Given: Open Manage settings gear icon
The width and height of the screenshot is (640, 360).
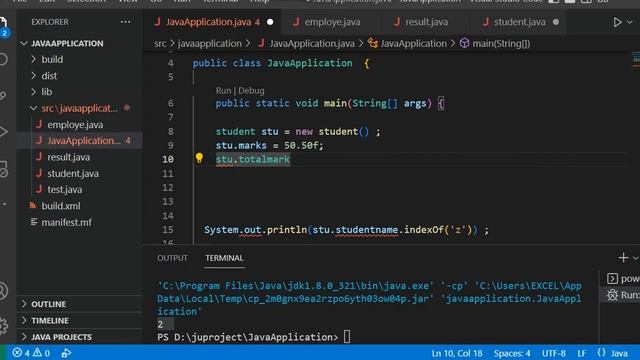Looking at the screenshot, I should [3, 326].
